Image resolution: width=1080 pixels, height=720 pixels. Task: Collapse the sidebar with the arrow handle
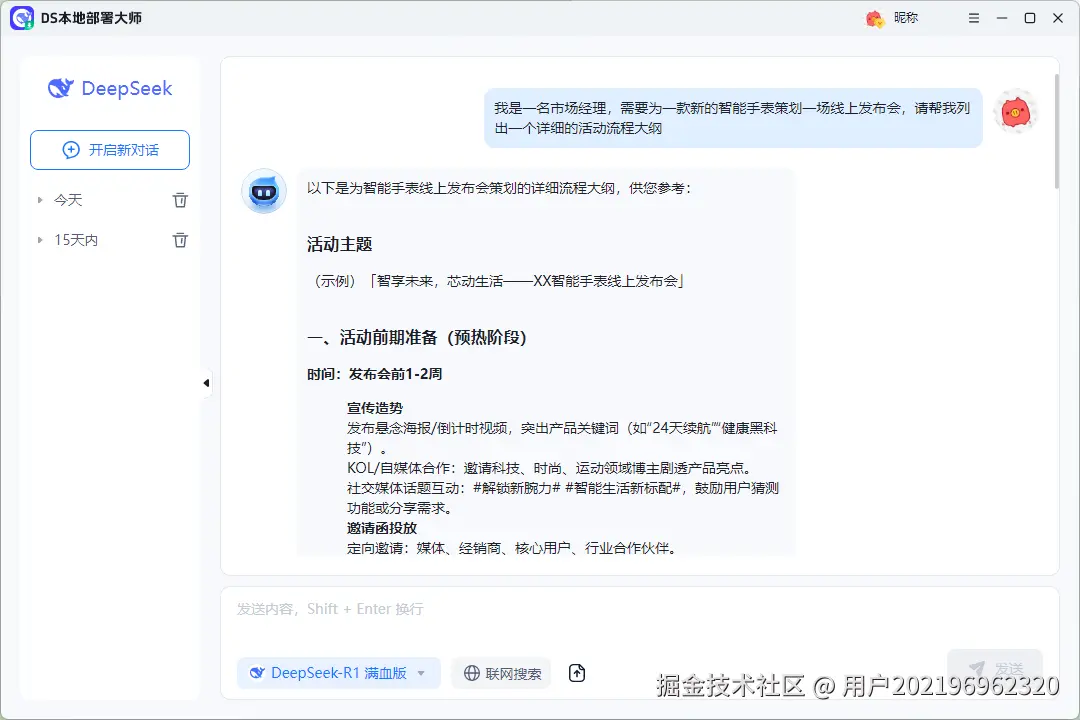tap(205, 382)
